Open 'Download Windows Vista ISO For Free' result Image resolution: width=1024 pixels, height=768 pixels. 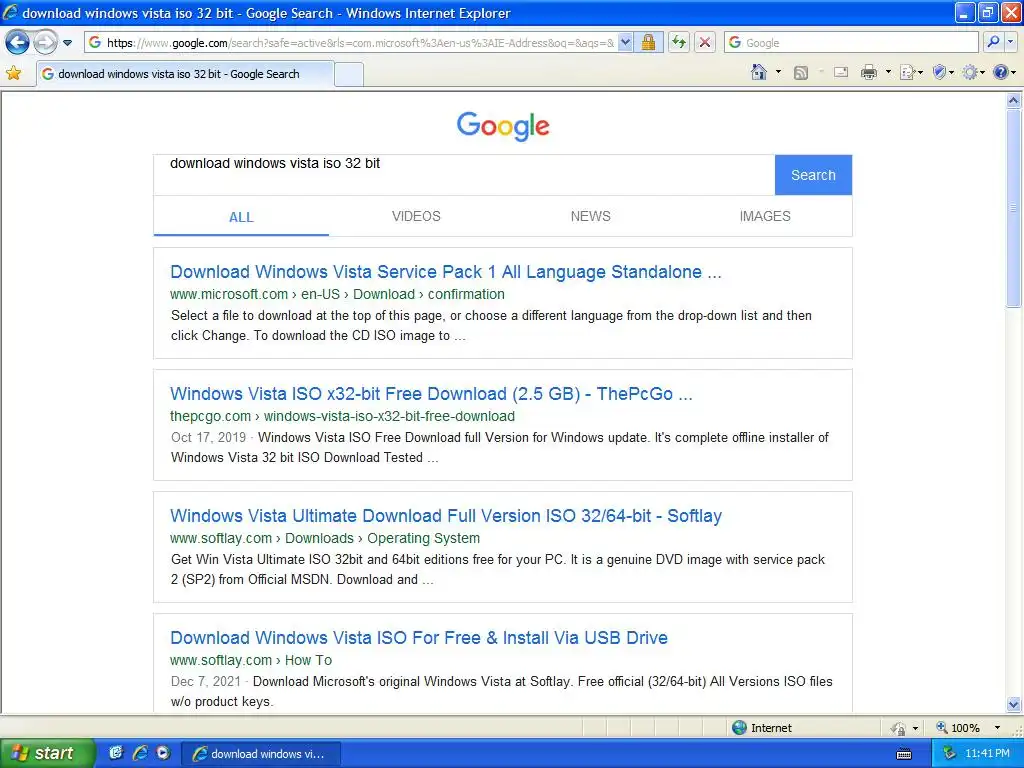419,638
